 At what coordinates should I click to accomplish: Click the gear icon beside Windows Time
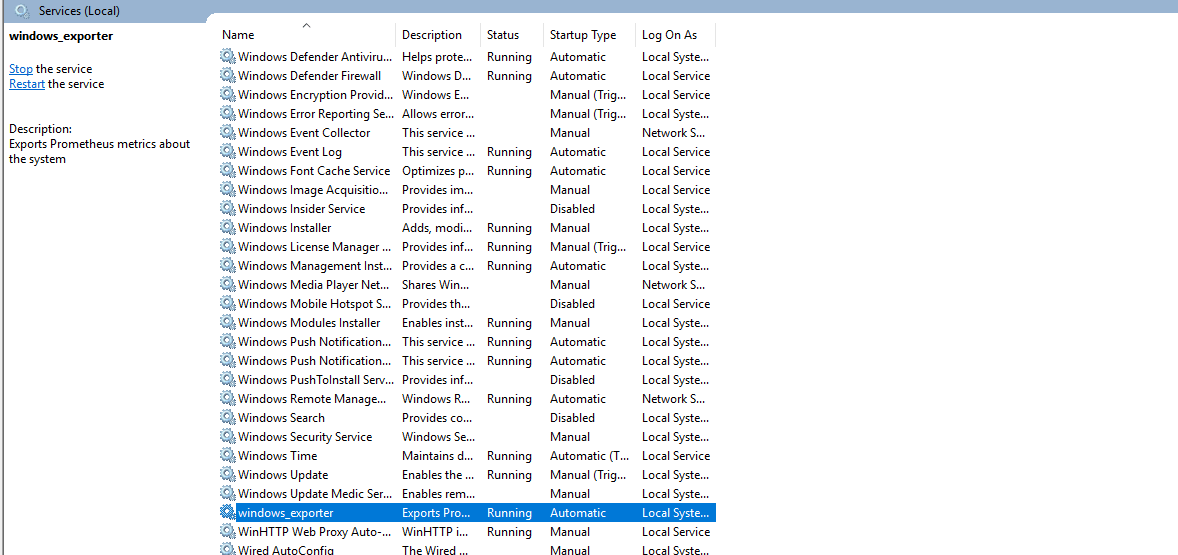pos(228,456)
